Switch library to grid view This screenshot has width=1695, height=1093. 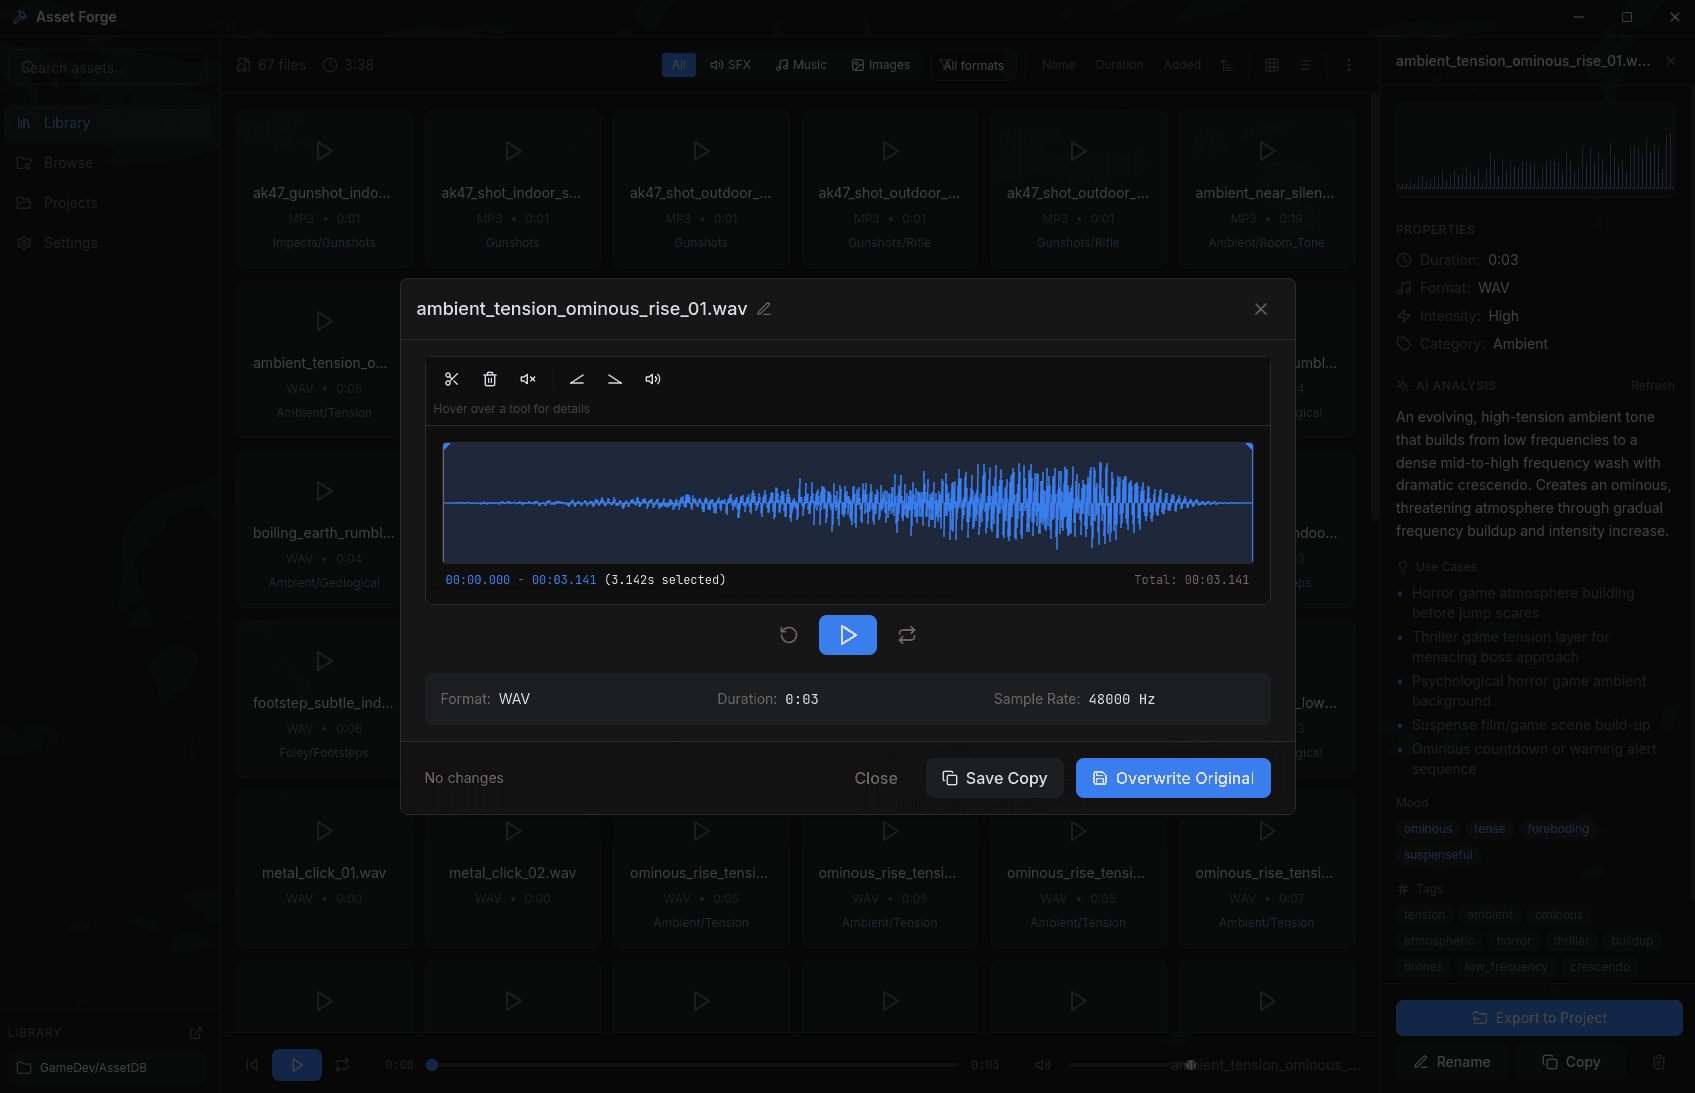pos(1271,64)
